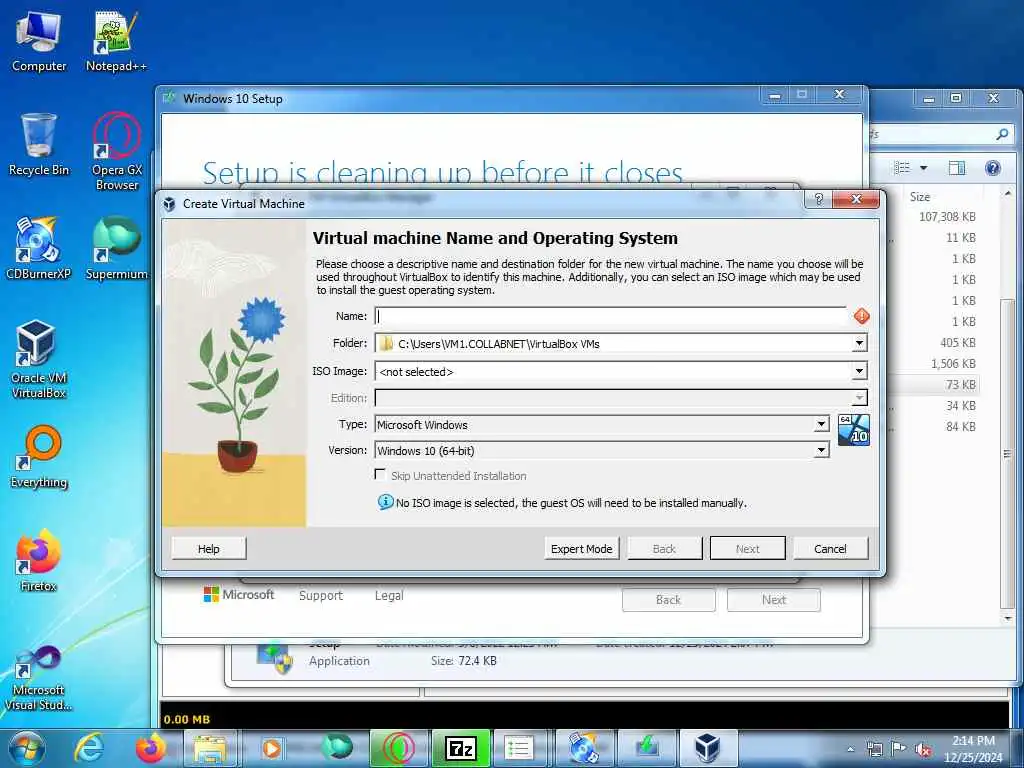
Task: Open the Computer desktop icon
Action: click(x=39, y=42)
